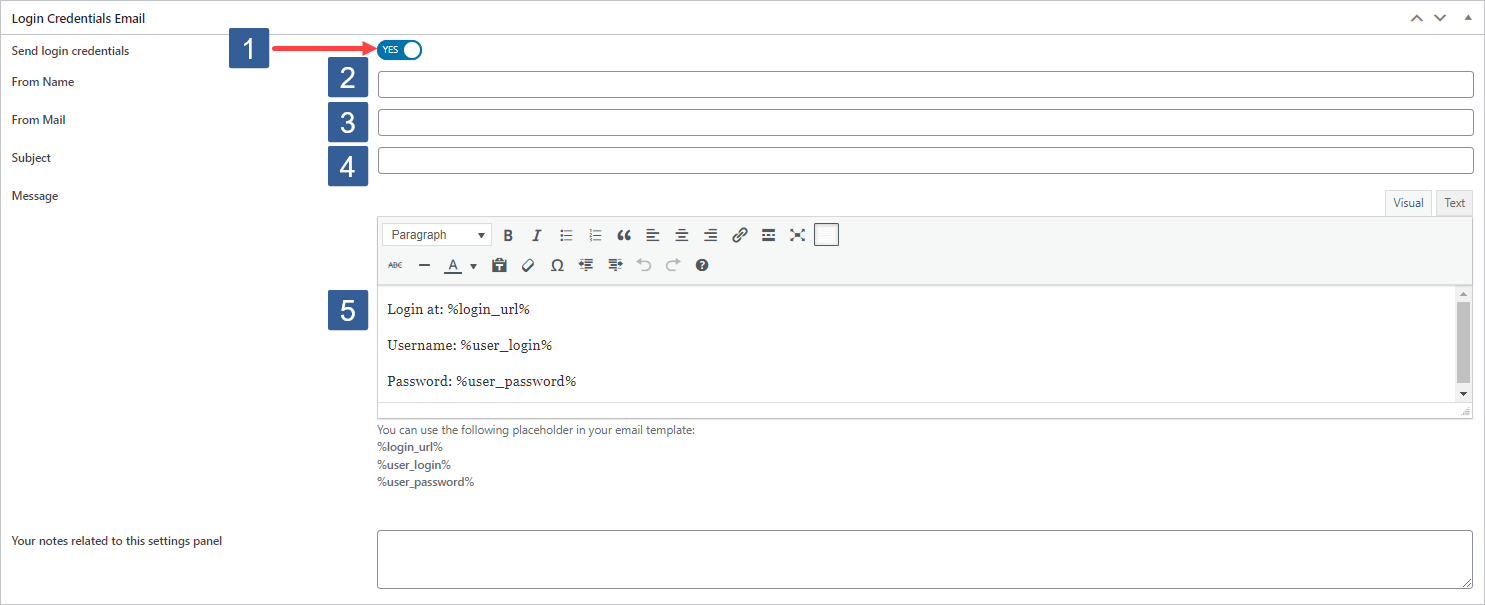Undo the last editor change
The width and height of the screenshot is (1485, 605).
[644, 264]
